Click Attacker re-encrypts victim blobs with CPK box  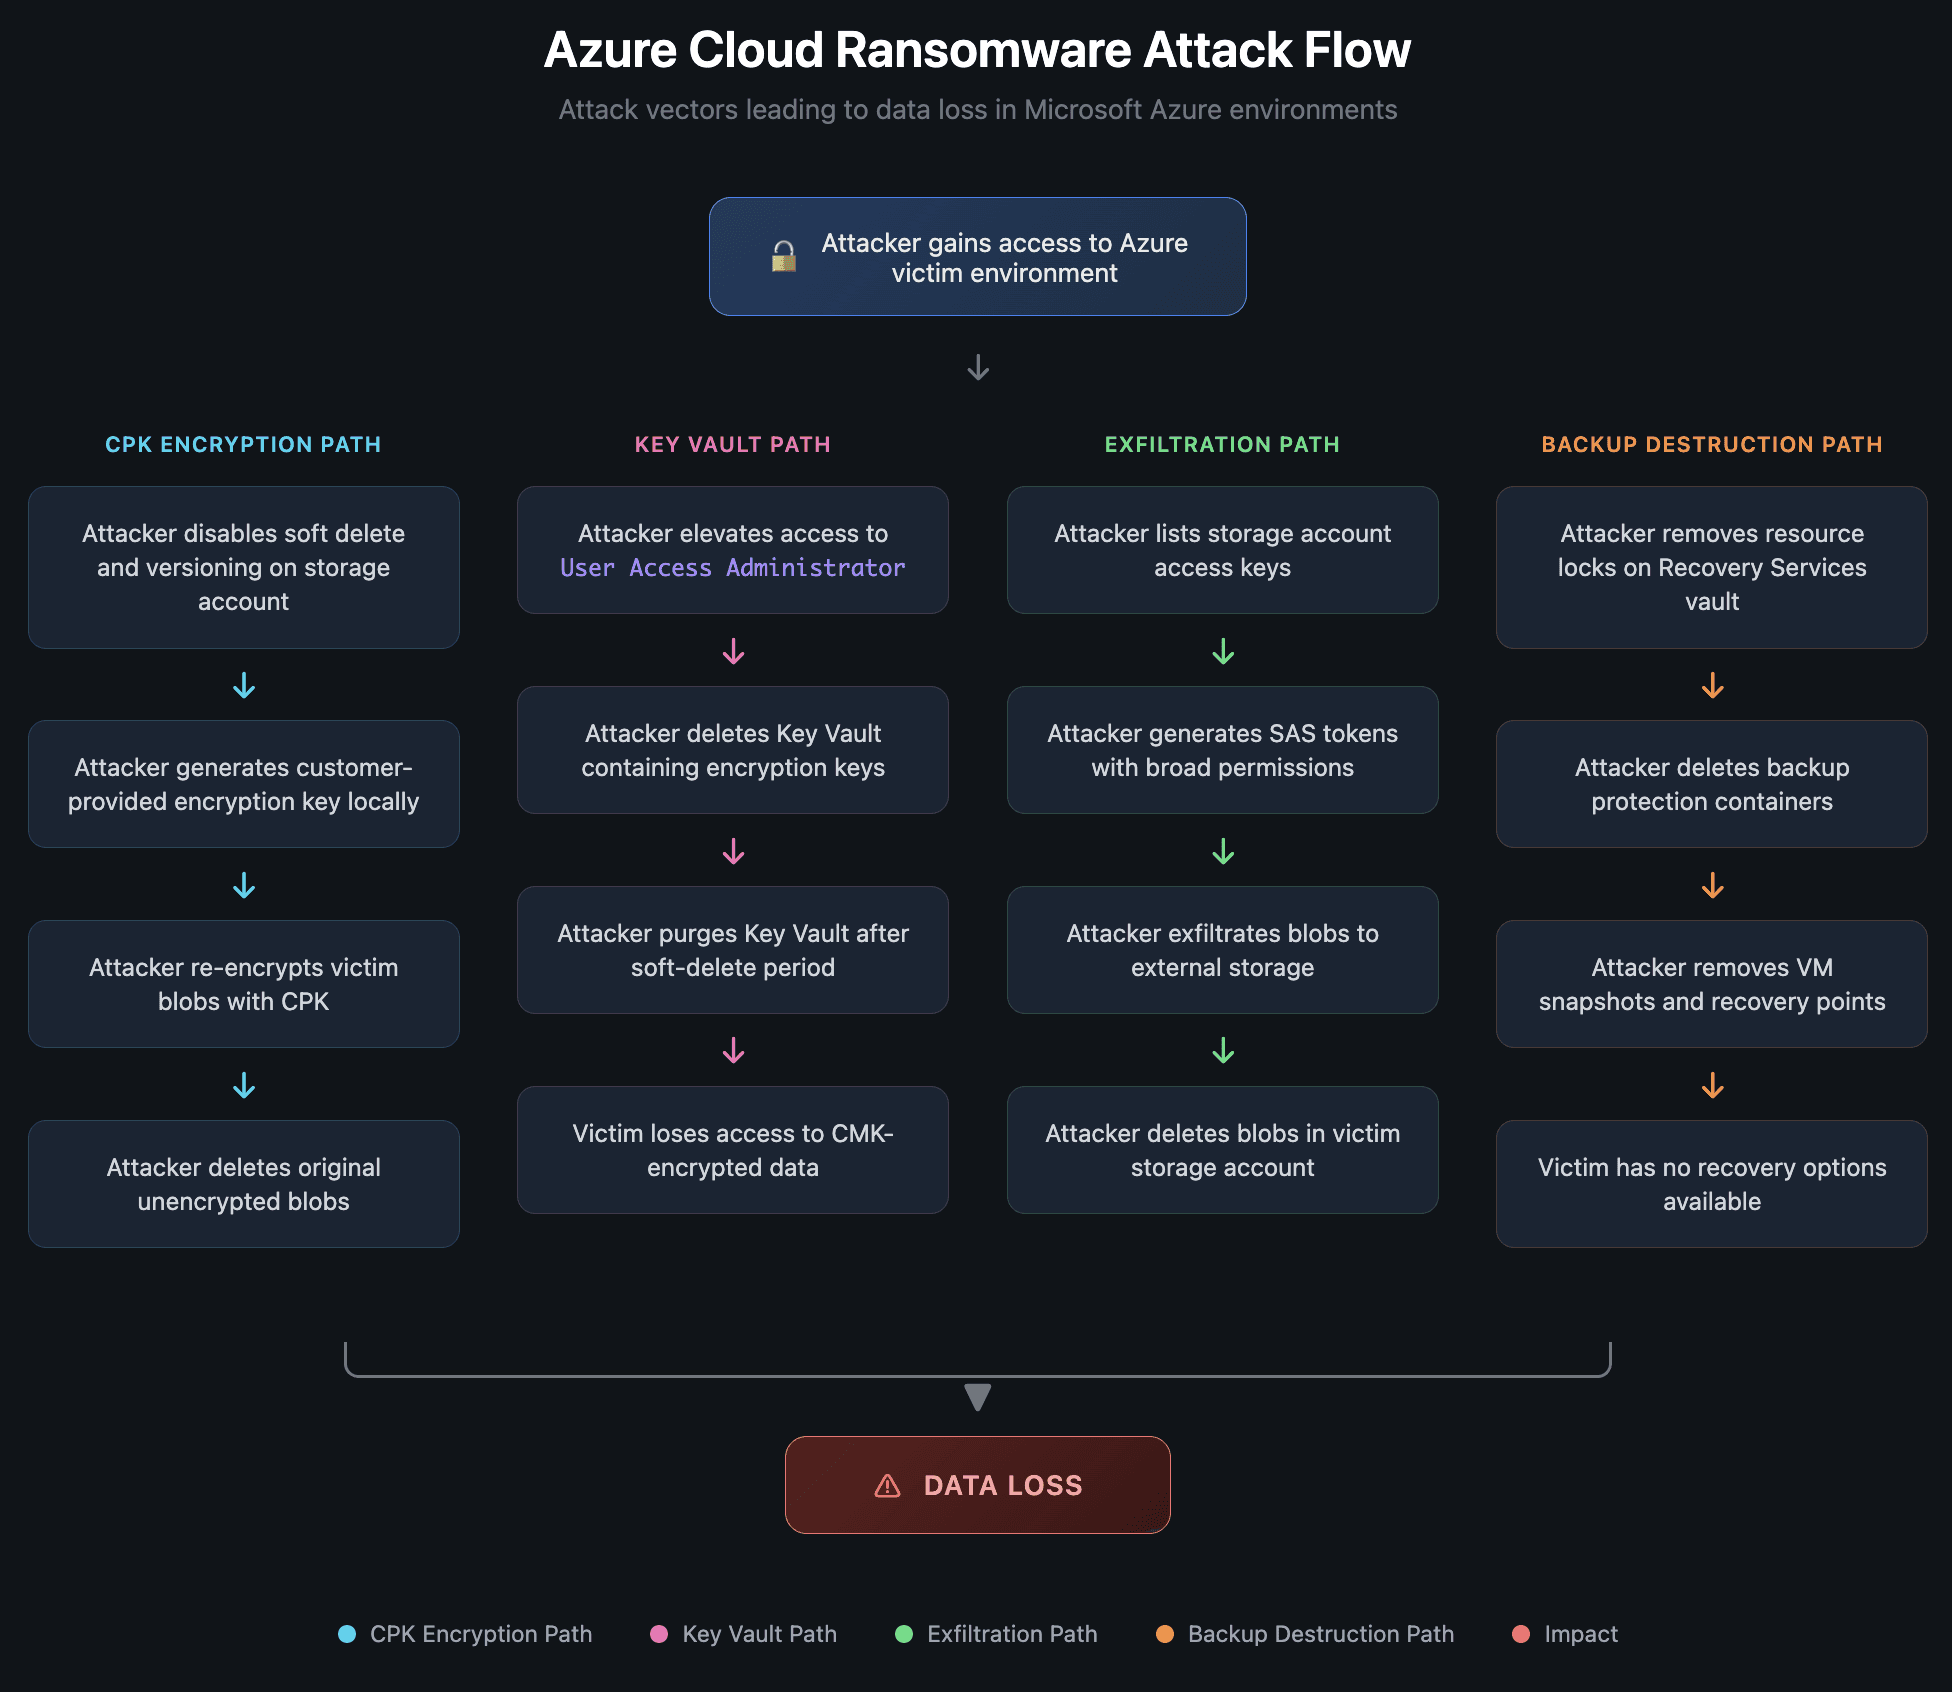tap(243, 984)
